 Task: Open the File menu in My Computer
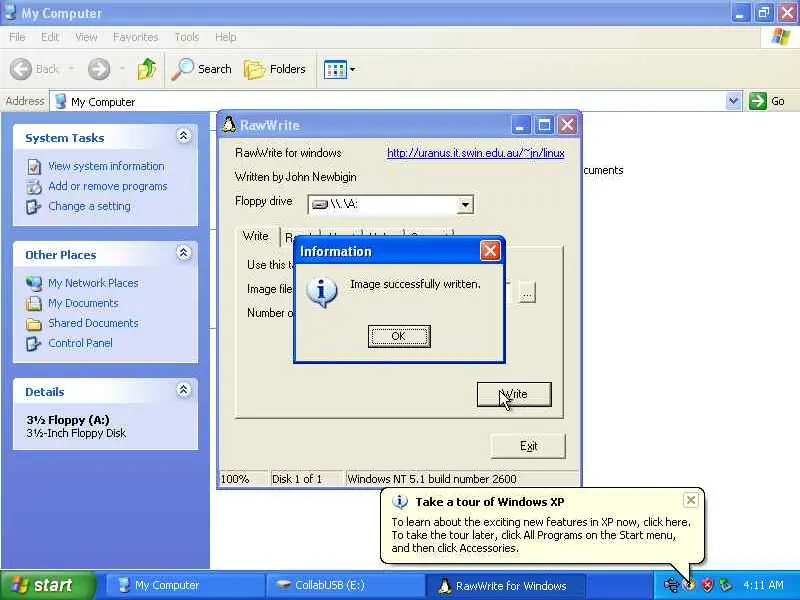(x=17, y=37)
